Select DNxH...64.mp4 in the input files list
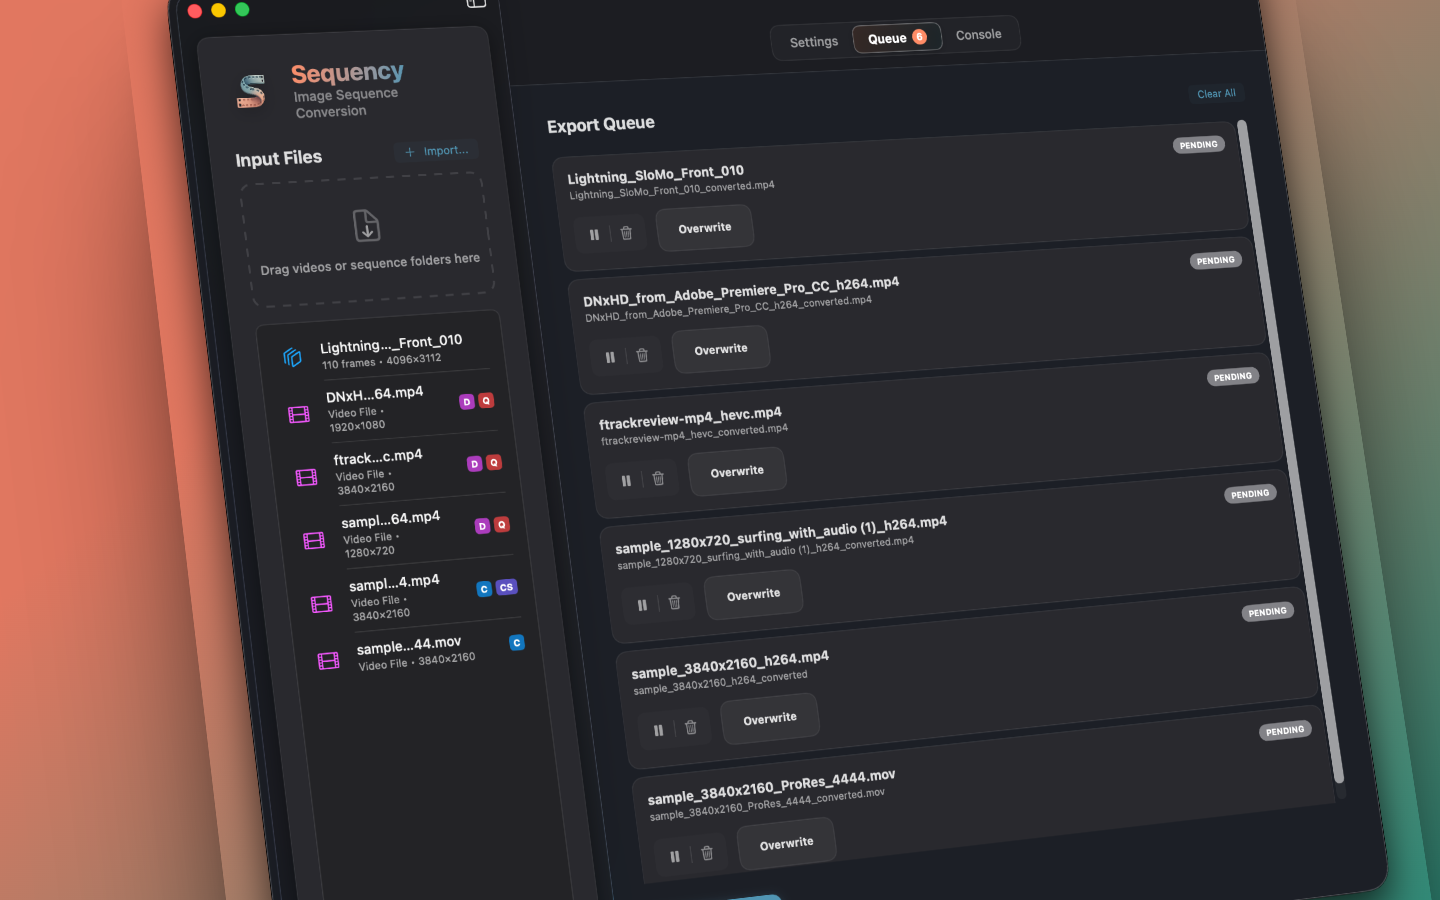This screenshot has height=900, width=1440. pos(395,408)
